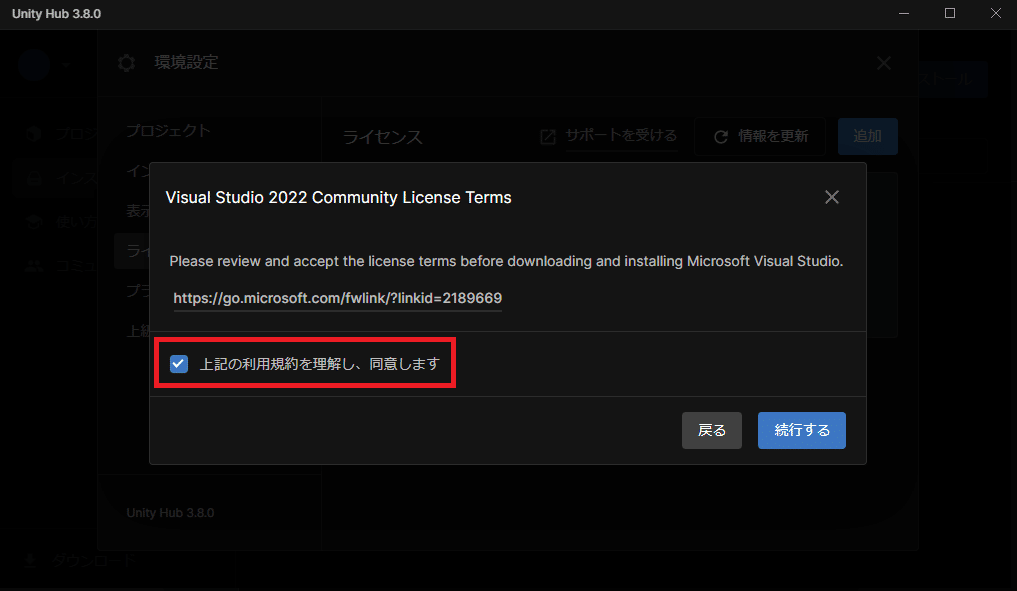The width and height of the screenshot is (1017, 591).
Task: Click the 戻る button to go back
Action: pos(711,430)
